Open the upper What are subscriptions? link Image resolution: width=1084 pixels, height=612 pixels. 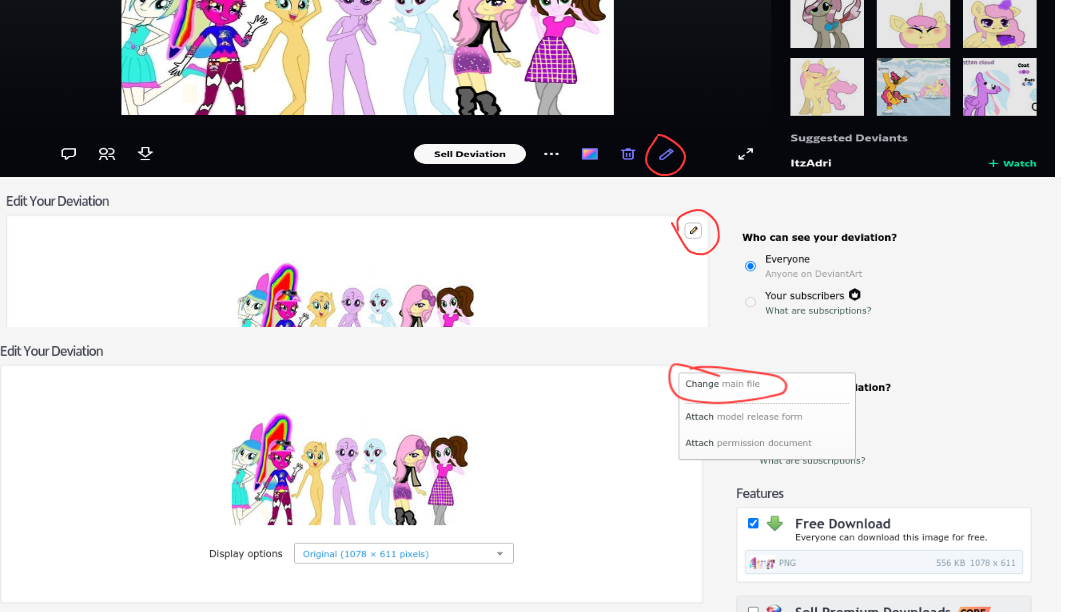click(x=818, y=310)
